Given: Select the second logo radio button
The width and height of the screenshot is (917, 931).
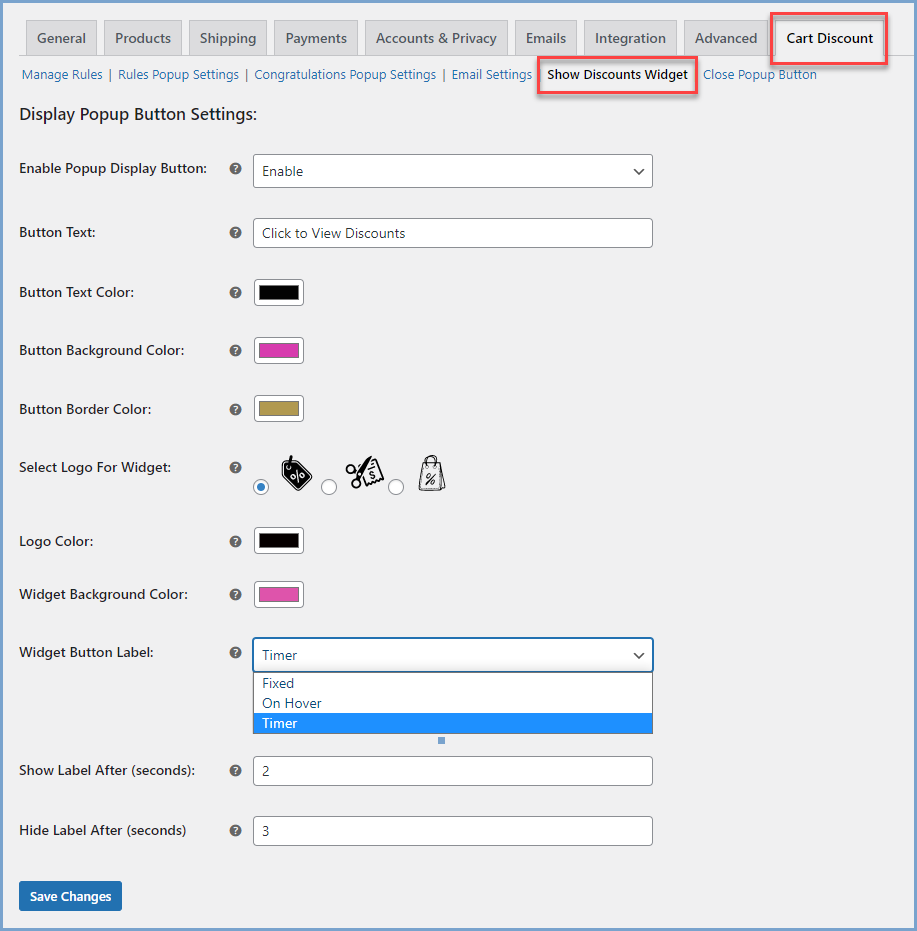Looking at the screenshot, I should pos(329,487).
